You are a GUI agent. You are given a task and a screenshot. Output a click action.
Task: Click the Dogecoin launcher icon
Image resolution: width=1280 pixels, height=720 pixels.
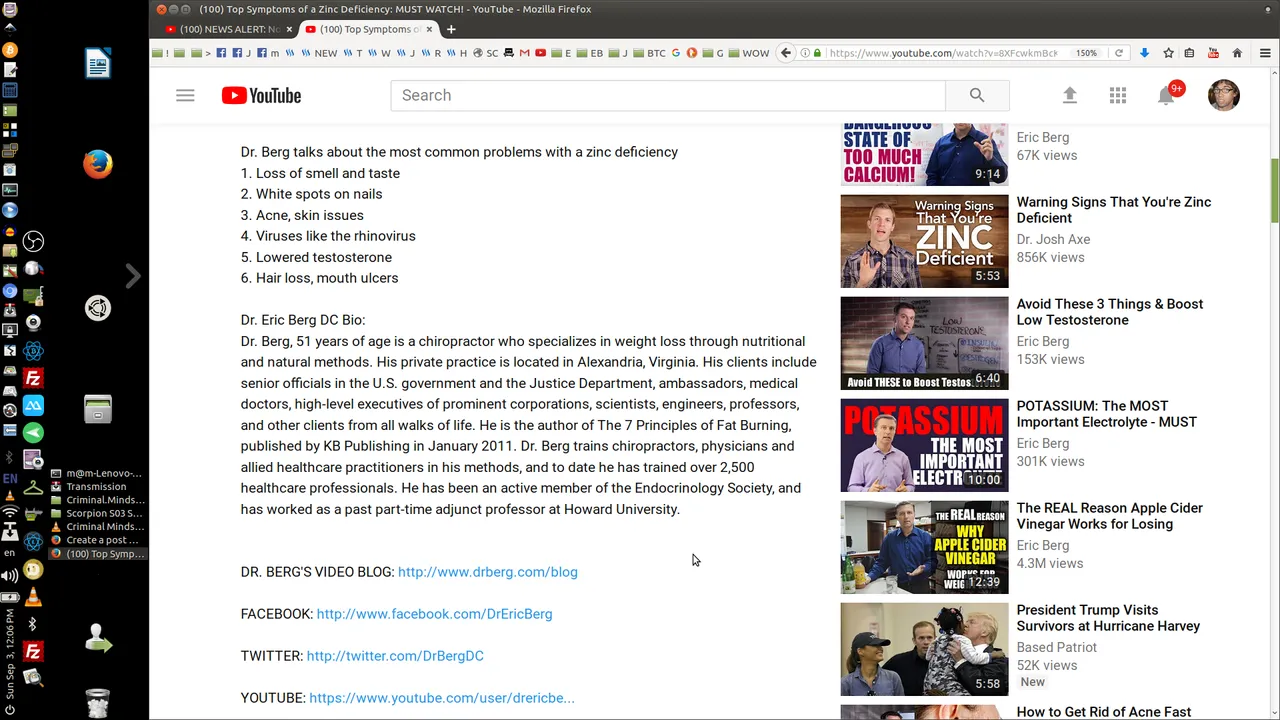(x=33, y=570)
